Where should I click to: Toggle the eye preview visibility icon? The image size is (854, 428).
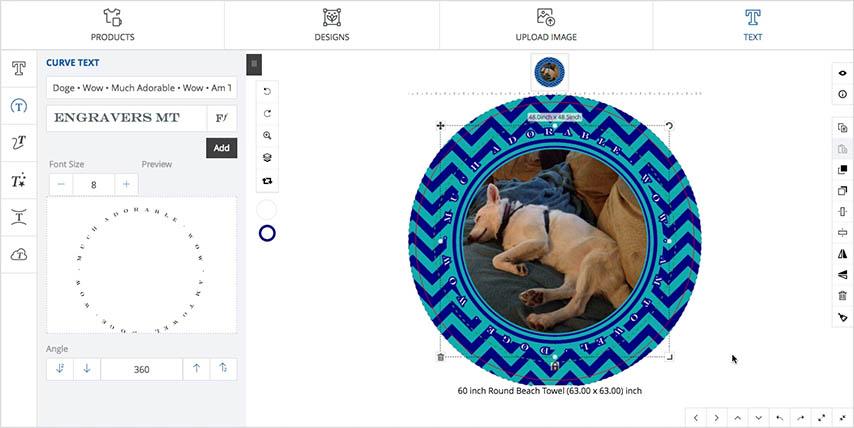pyautogui.click(x=843, y=74)
